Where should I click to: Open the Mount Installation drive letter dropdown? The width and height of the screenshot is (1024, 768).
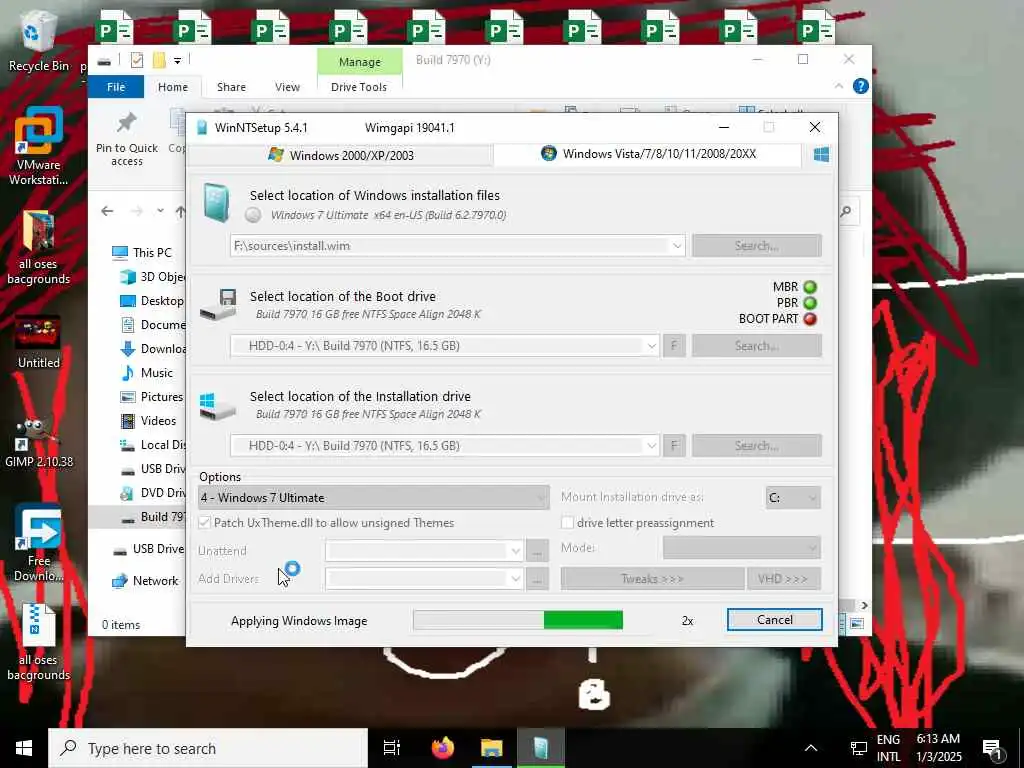tap(793, 498)
